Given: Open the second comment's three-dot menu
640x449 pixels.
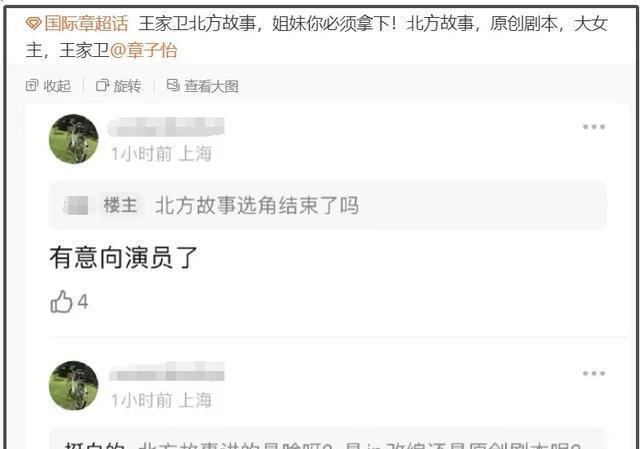Looking at the screenshot, I should (x=594, y=373).
